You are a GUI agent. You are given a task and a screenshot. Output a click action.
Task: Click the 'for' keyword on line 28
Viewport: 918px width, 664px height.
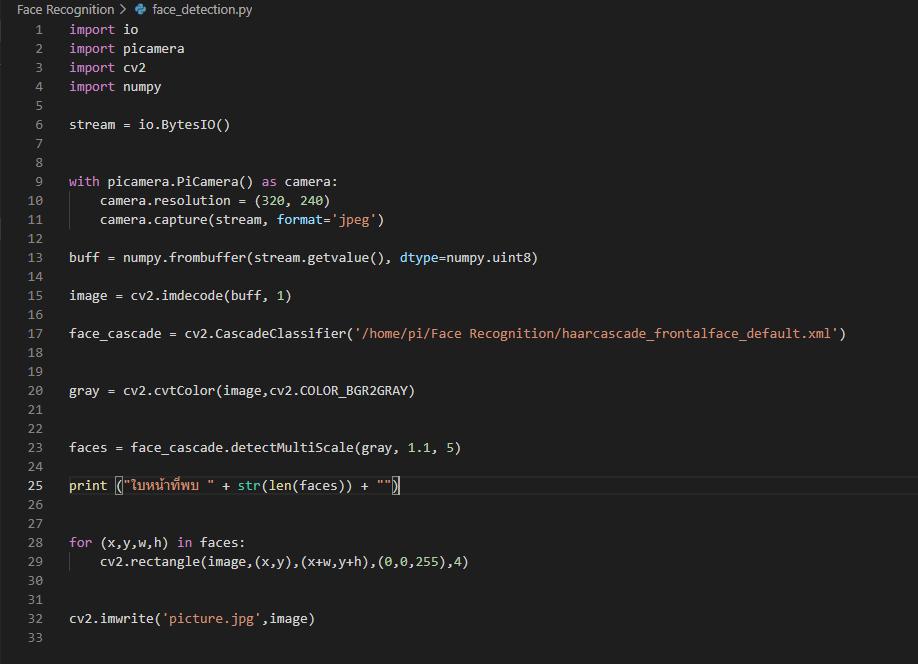coord(81,543)
